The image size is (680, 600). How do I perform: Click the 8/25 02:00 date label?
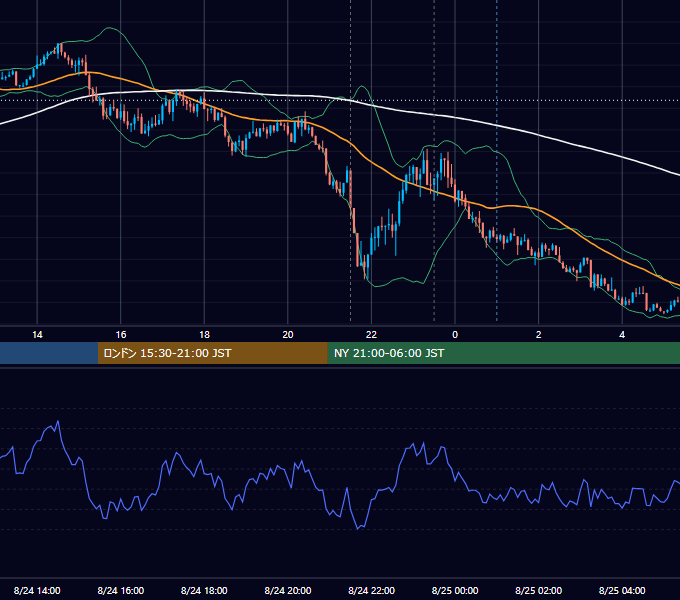[x=538, y=590]
